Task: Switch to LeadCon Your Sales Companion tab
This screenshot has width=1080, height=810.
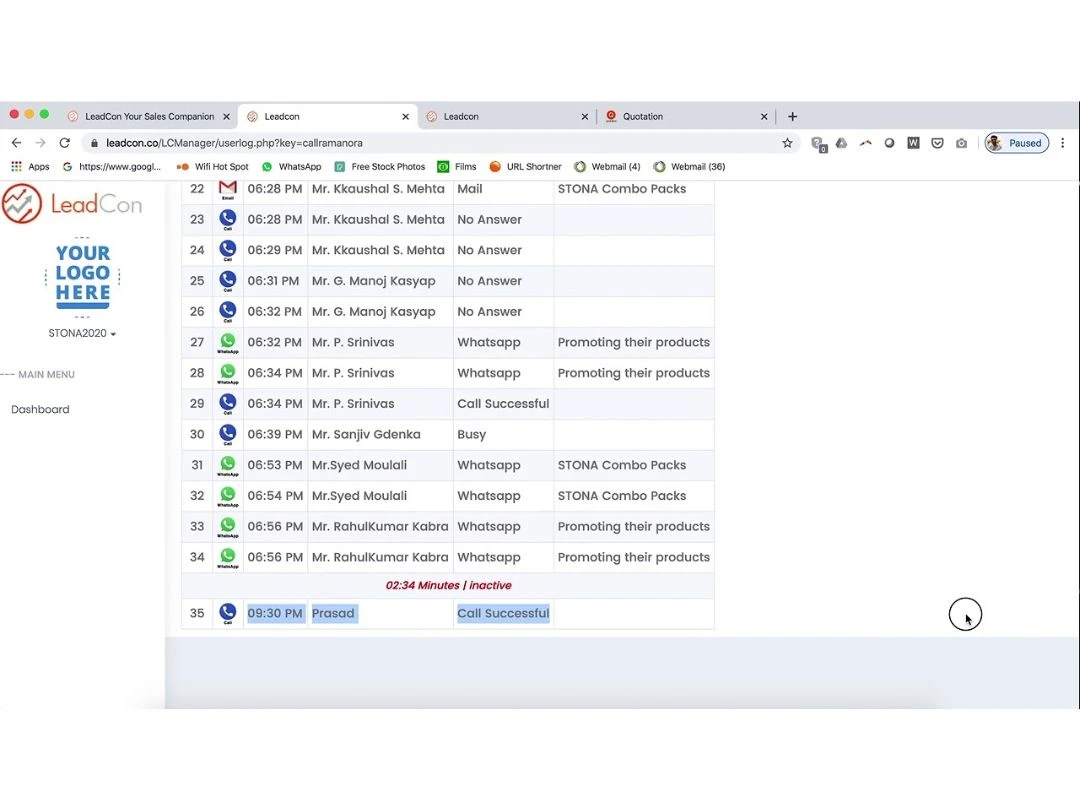Action: 149,117
